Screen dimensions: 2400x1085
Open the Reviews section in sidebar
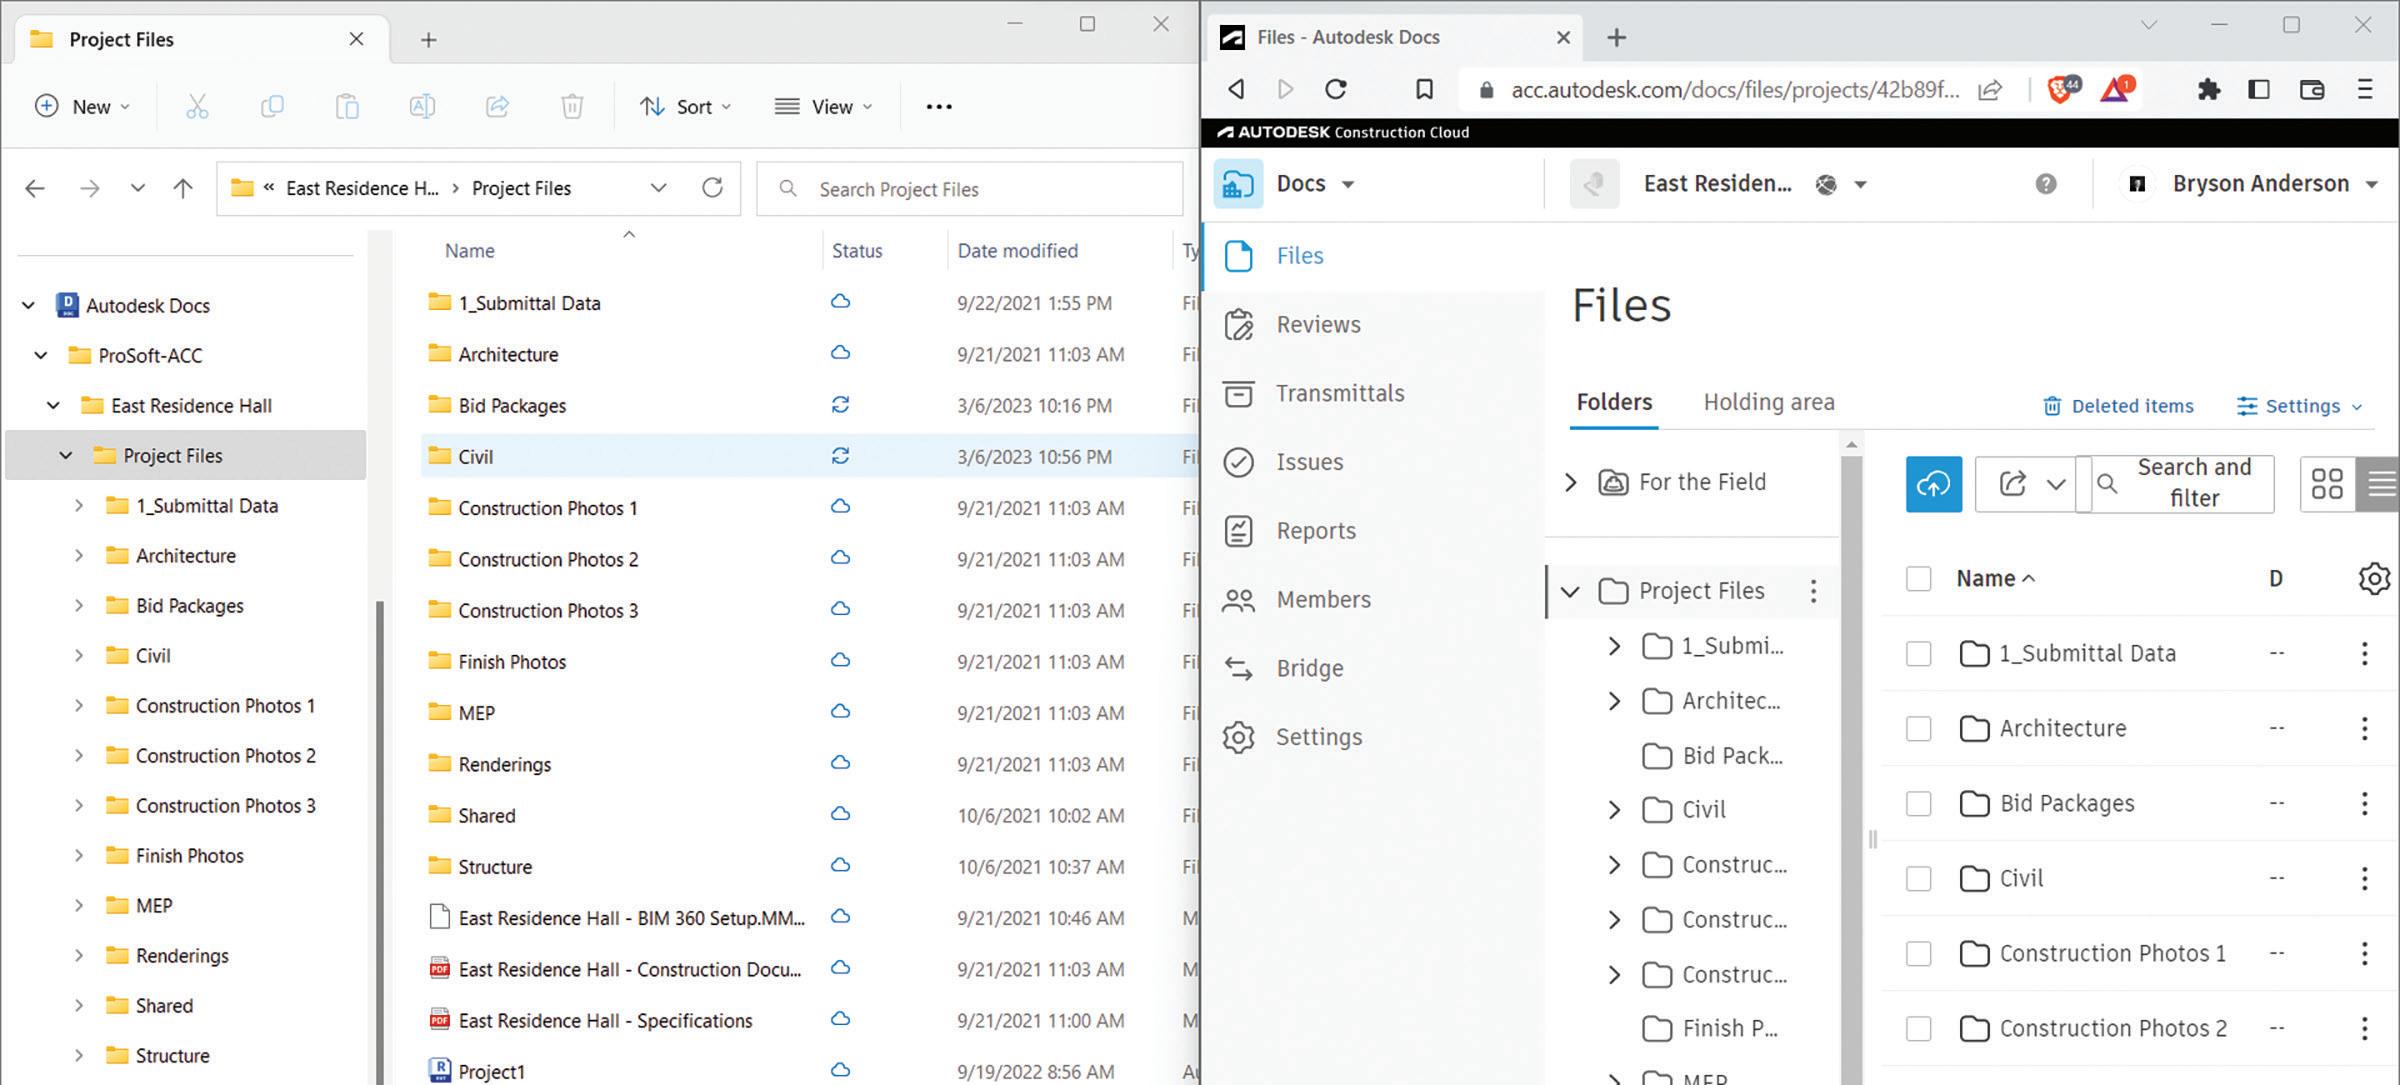(x=1317, y=325)
